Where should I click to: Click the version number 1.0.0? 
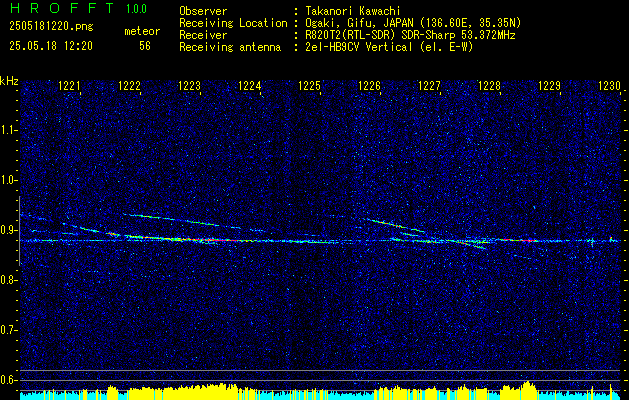(136, 9)
